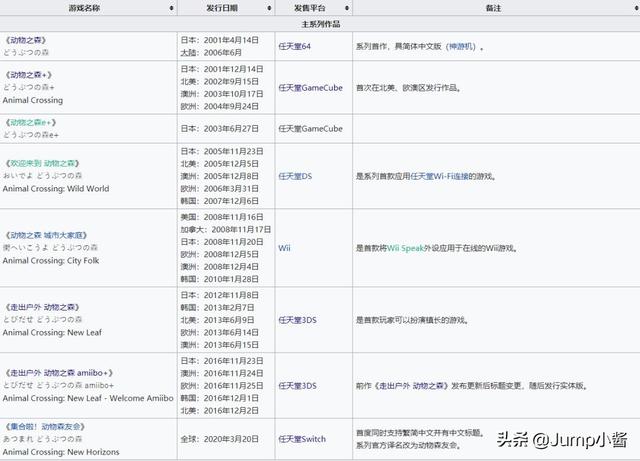This screenshot has height=461, width=640.
Task: Select the remark 是首款玩家可以扮演镇长的游戏。
Action: pos(412,320)
